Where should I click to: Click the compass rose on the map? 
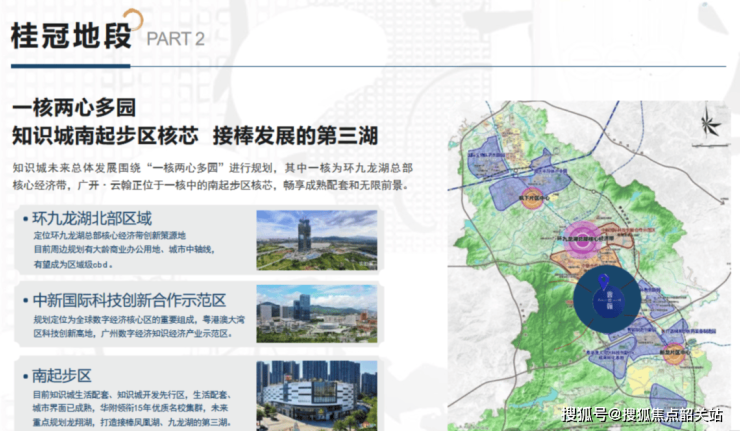(x=709, y=124)
